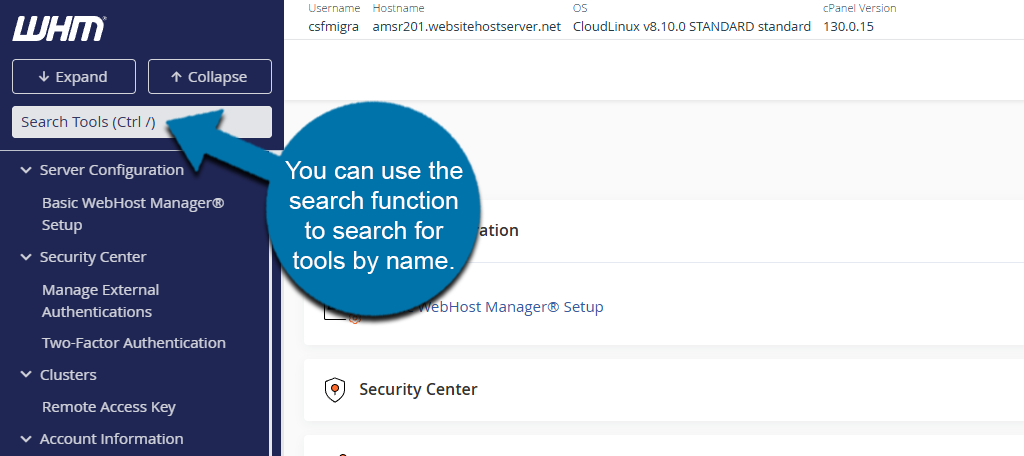This screenshot has height=456, width=1024.
Task: Click the sidebar vertical scrollbar
Action: [x=276, y=300]
